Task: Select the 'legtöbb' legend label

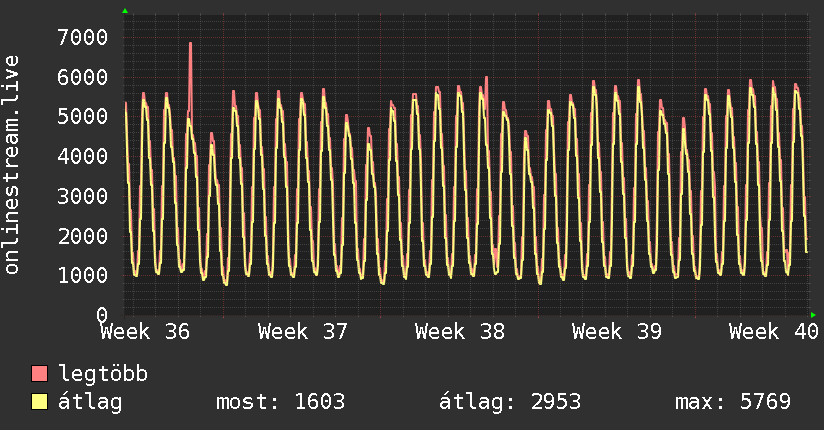Action: click(103, 374)
